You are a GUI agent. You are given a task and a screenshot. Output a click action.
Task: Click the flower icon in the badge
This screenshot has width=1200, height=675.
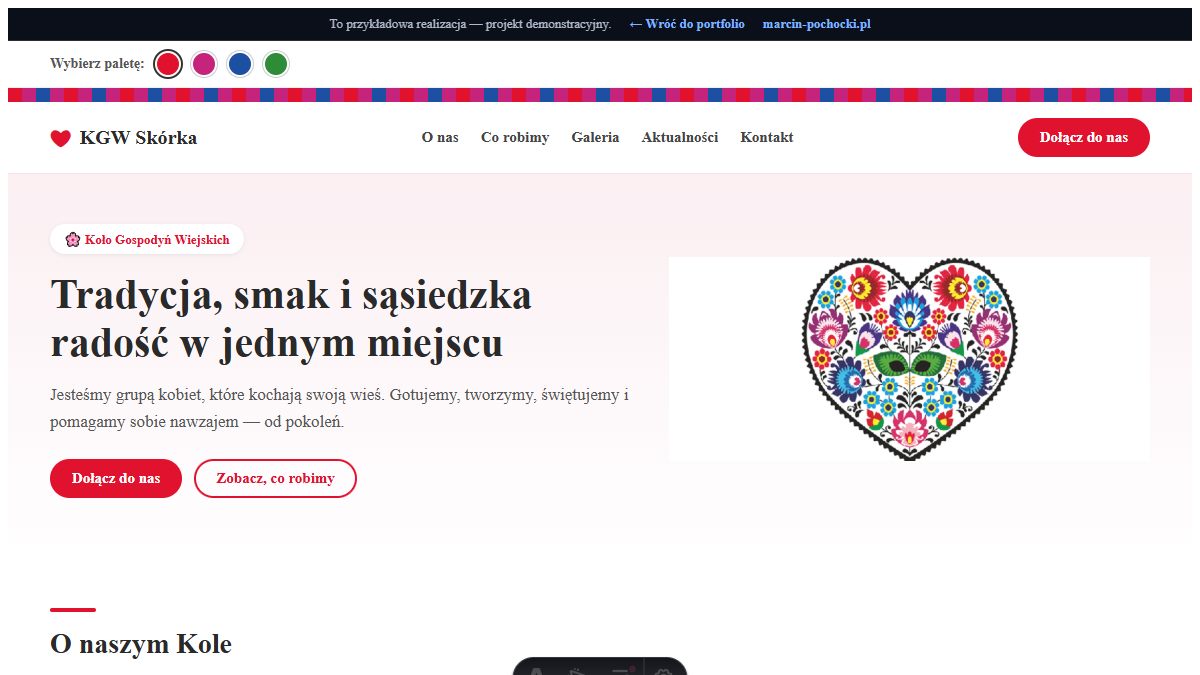[x=72, y=240]
